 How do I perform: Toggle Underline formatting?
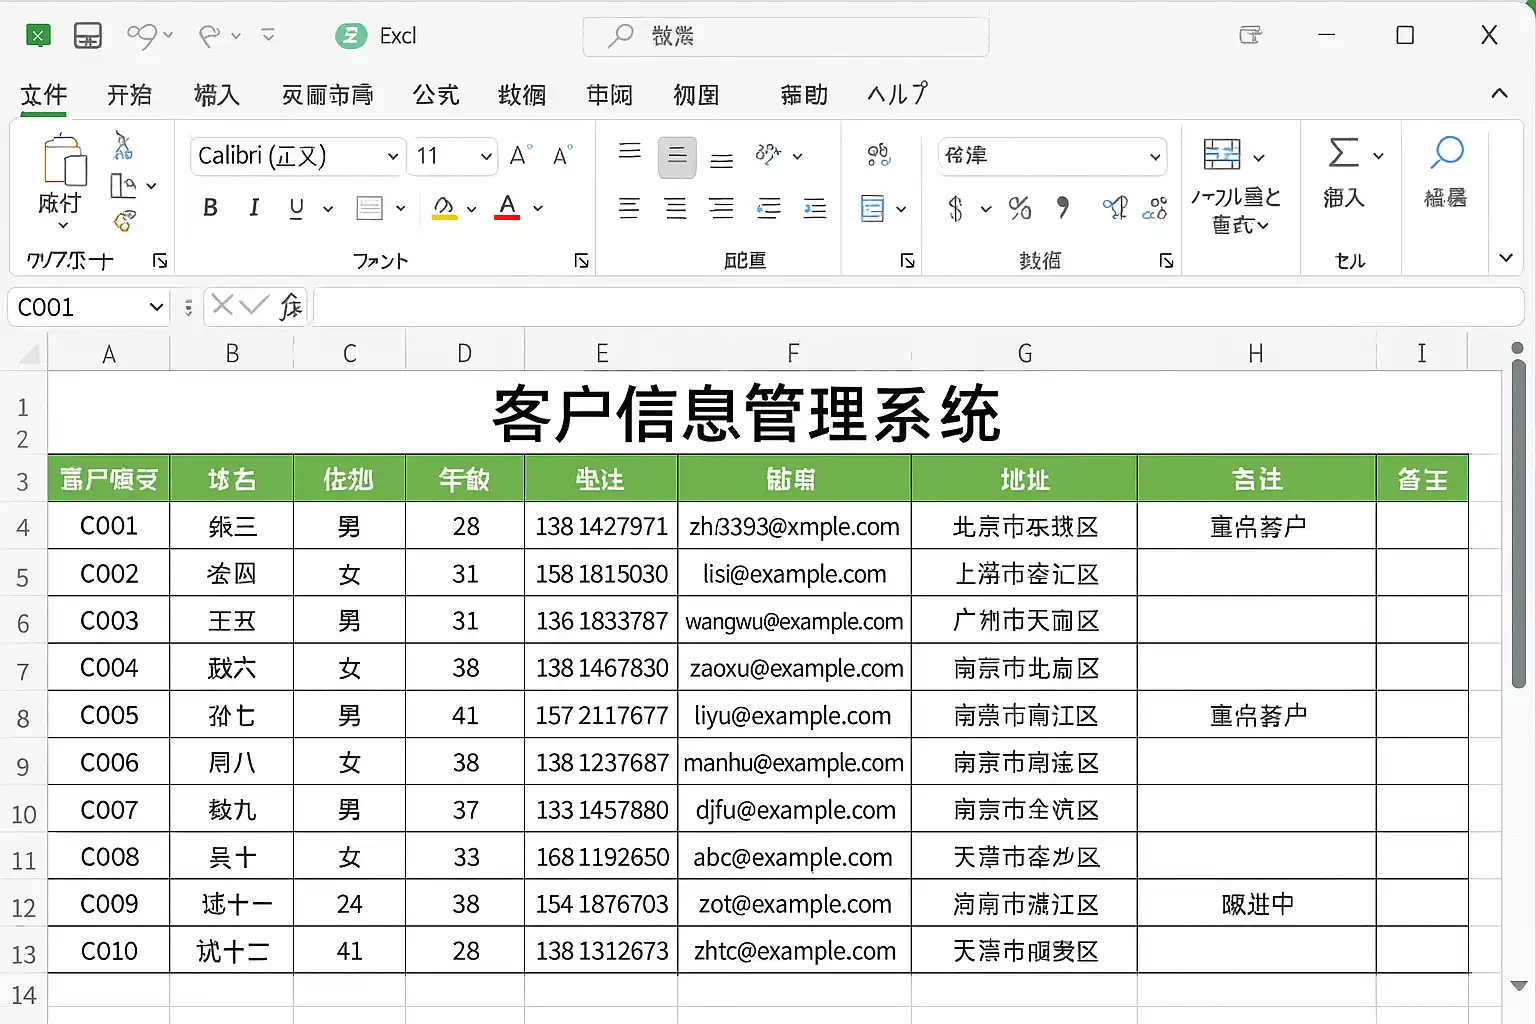coord(296,208)
